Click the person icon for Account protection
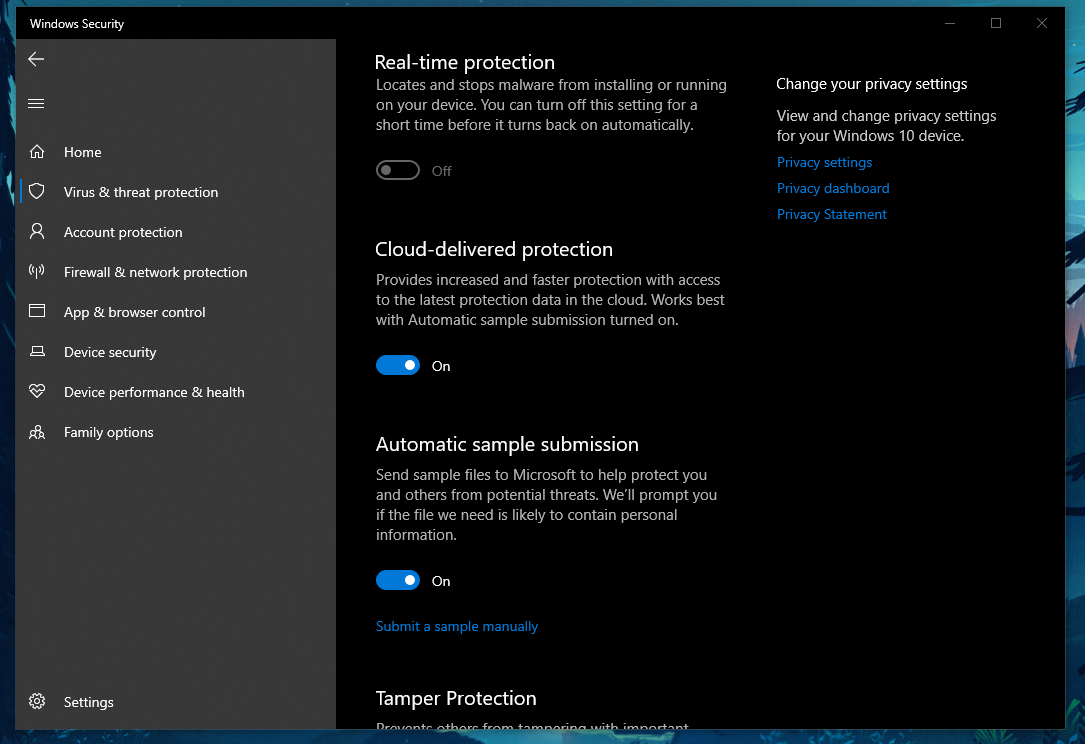The height and width of the screenshot is (744, 1085). coord(37,232)
